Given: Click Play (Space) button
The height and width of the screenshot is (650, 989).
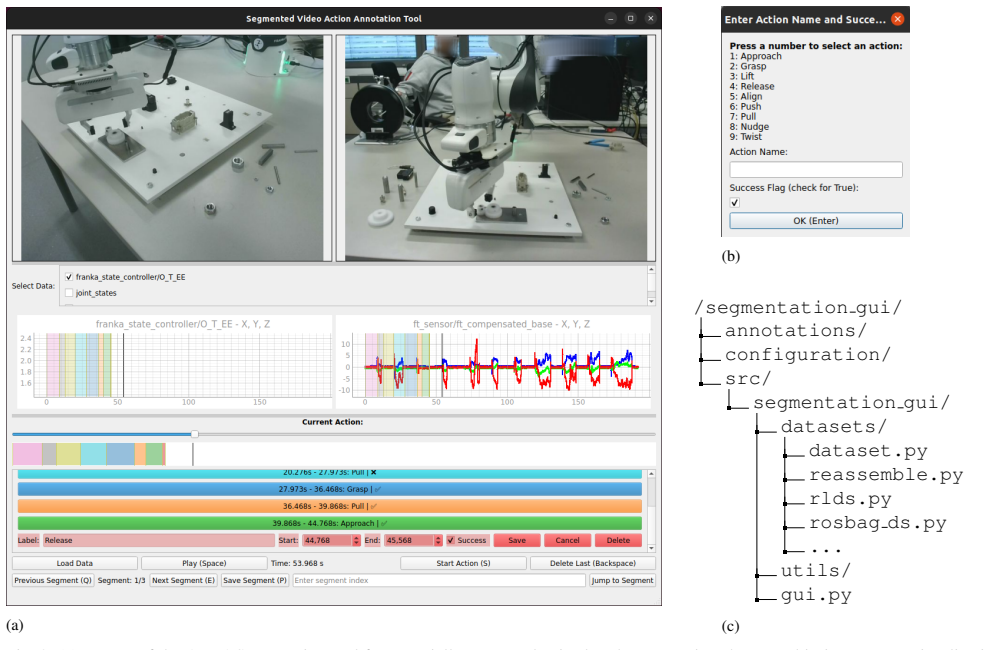Looking at the screenshot, I should (x=204, y=563).
